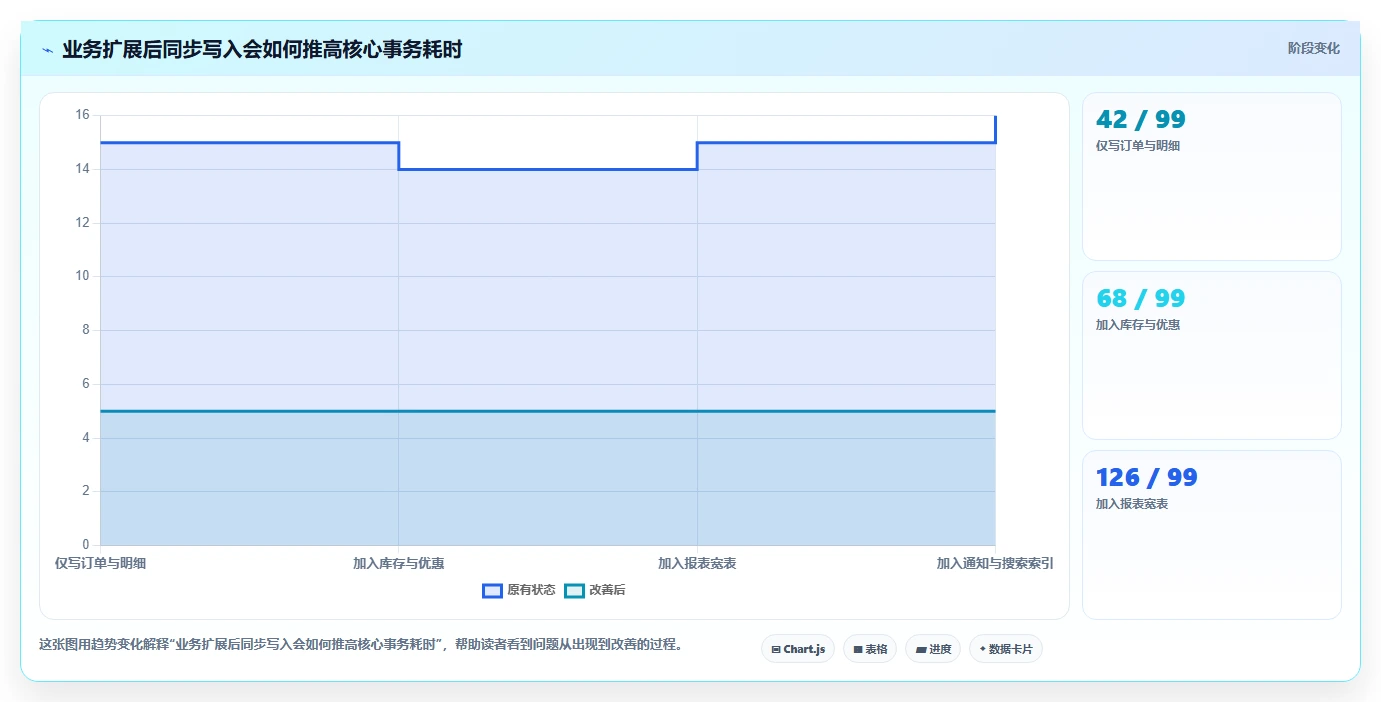Click the y-axis value 8
This screenshot has height=702, width=1381.
pyautogui.click(x=86, y=330)
